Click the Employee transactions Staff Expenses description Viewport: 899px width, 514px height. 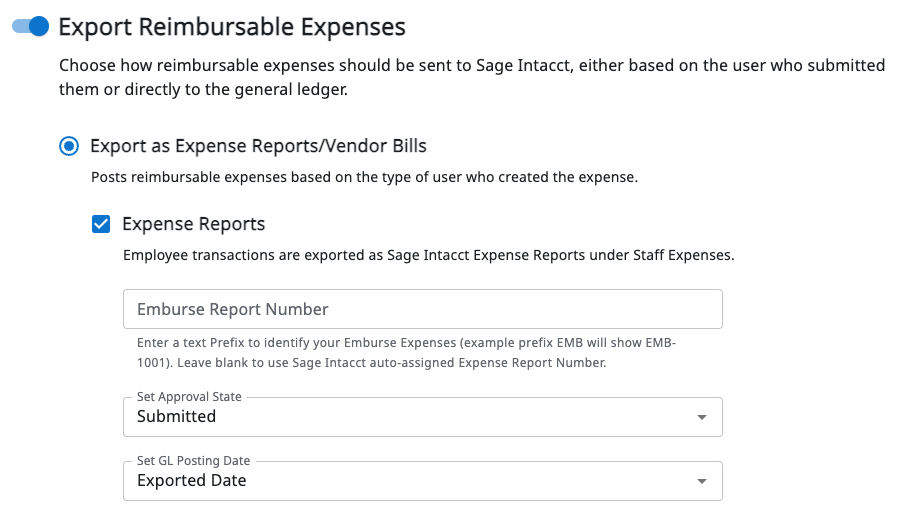tap(428, 255)
